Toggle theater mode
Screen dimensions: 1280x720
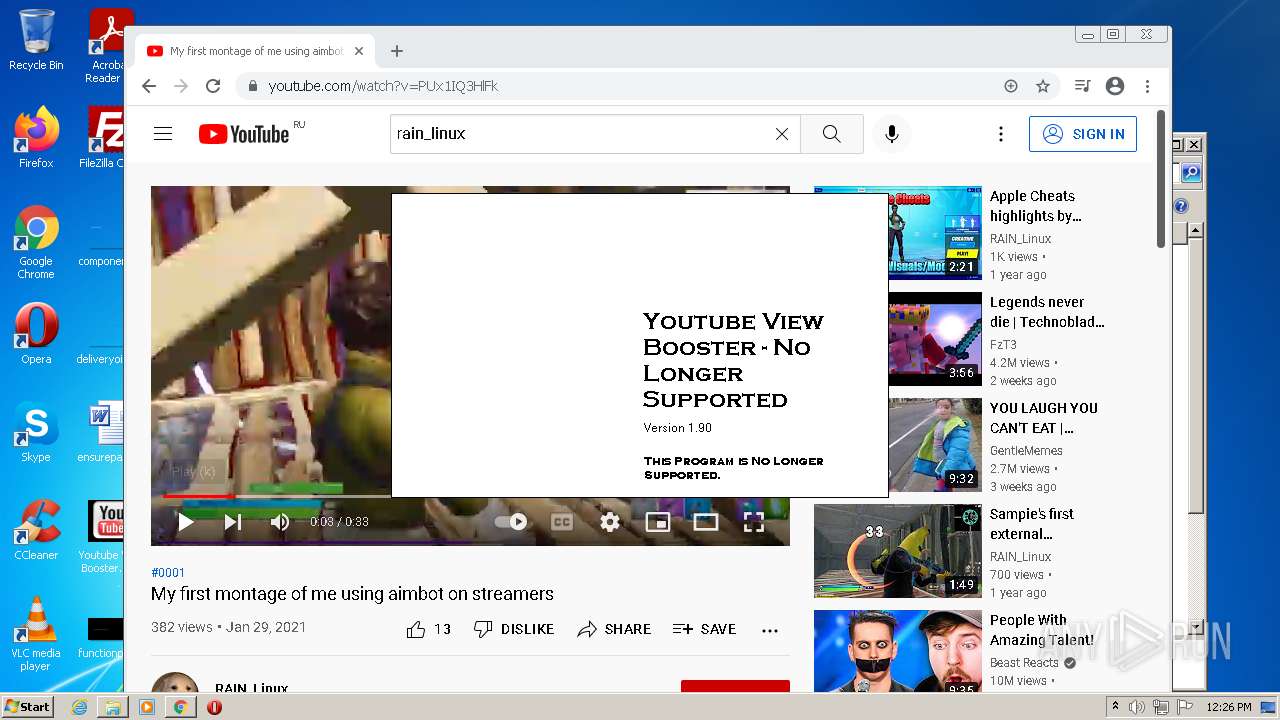[706, 521]
